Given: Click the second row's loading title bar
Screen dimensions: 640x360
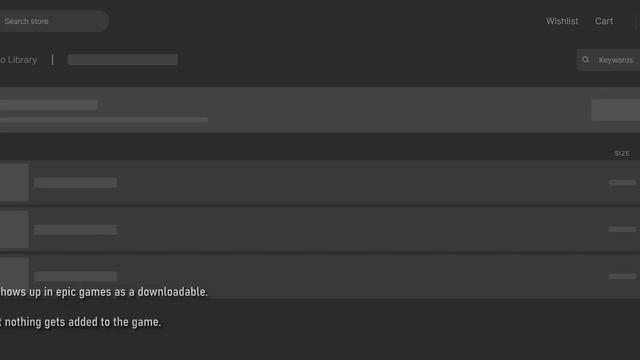Looking at the screenshot, I should tap(76, 229).
